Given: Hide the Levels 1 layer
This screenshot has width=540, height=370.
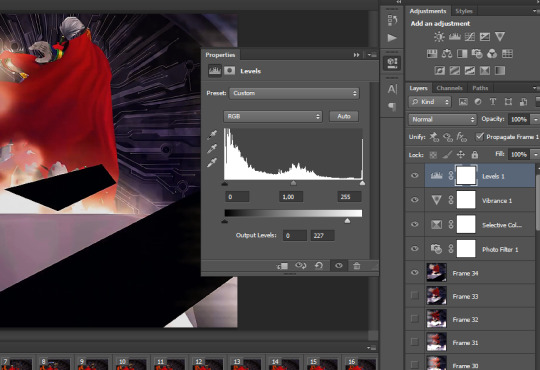Looking at the screenshot, I should 415,176.
